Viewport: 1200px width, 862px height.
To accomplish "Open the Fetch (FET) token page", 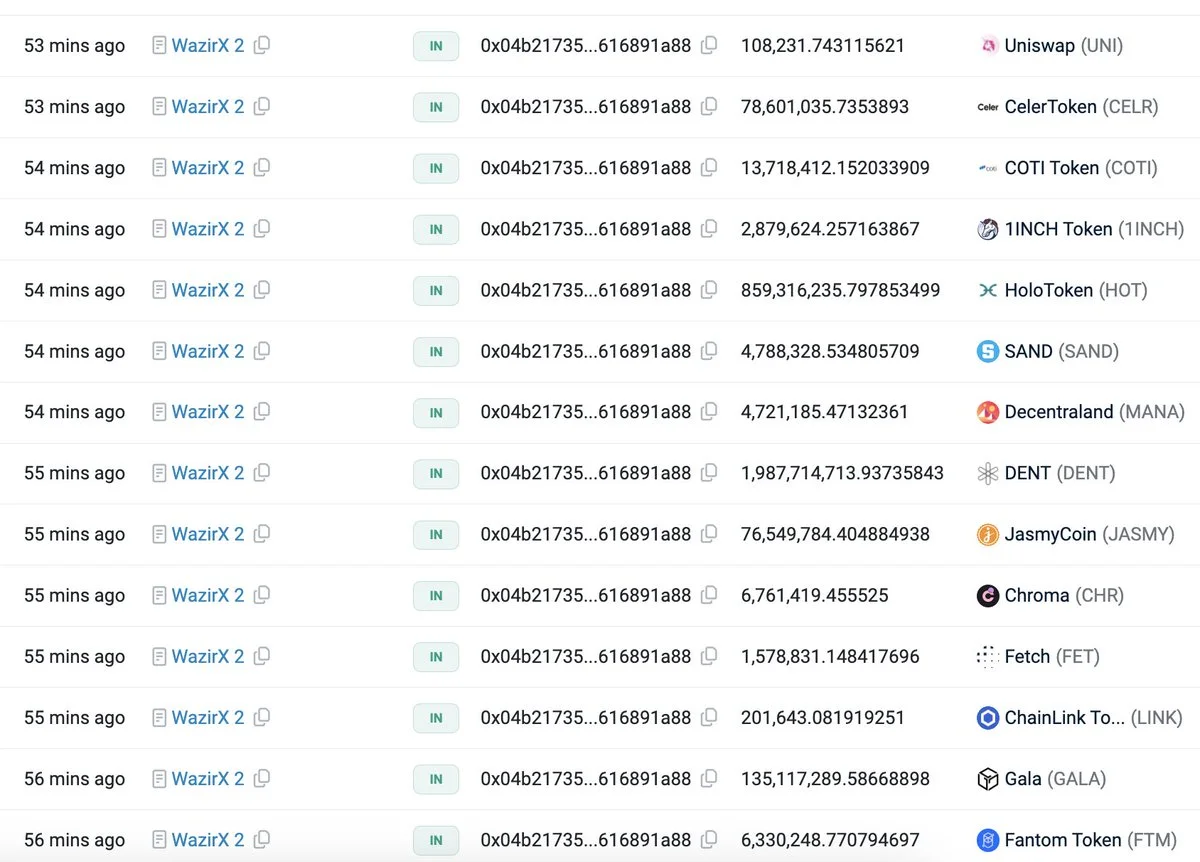I will coord(1052,655).
